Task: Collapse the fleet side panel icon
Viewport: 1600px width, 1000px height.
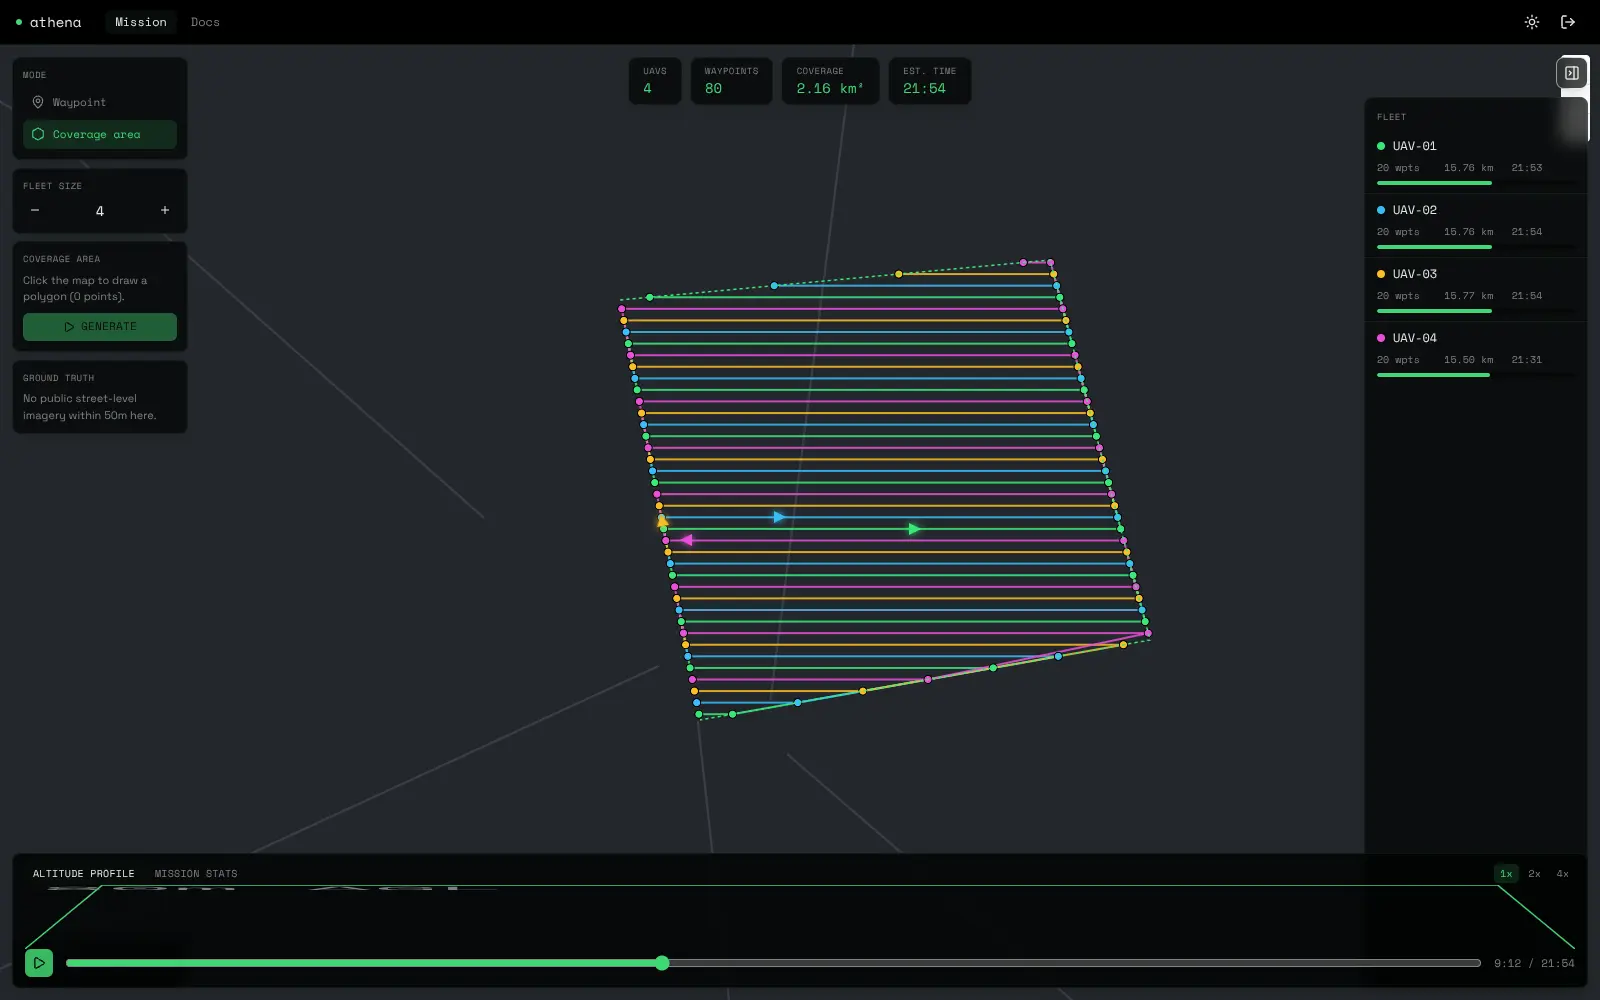Action: coord(1572,73)
